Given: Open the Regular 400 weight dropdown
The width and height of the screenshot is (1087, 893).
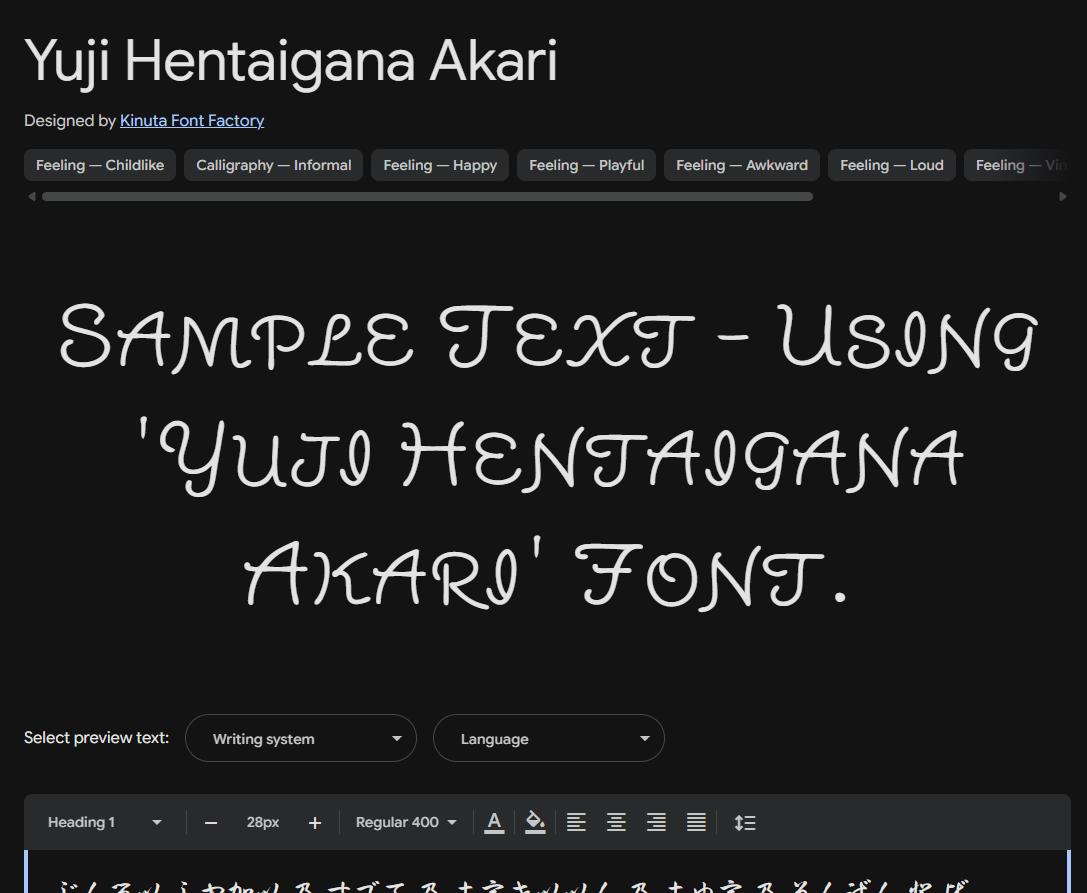Looking at the screenshot, I should 406,822.
